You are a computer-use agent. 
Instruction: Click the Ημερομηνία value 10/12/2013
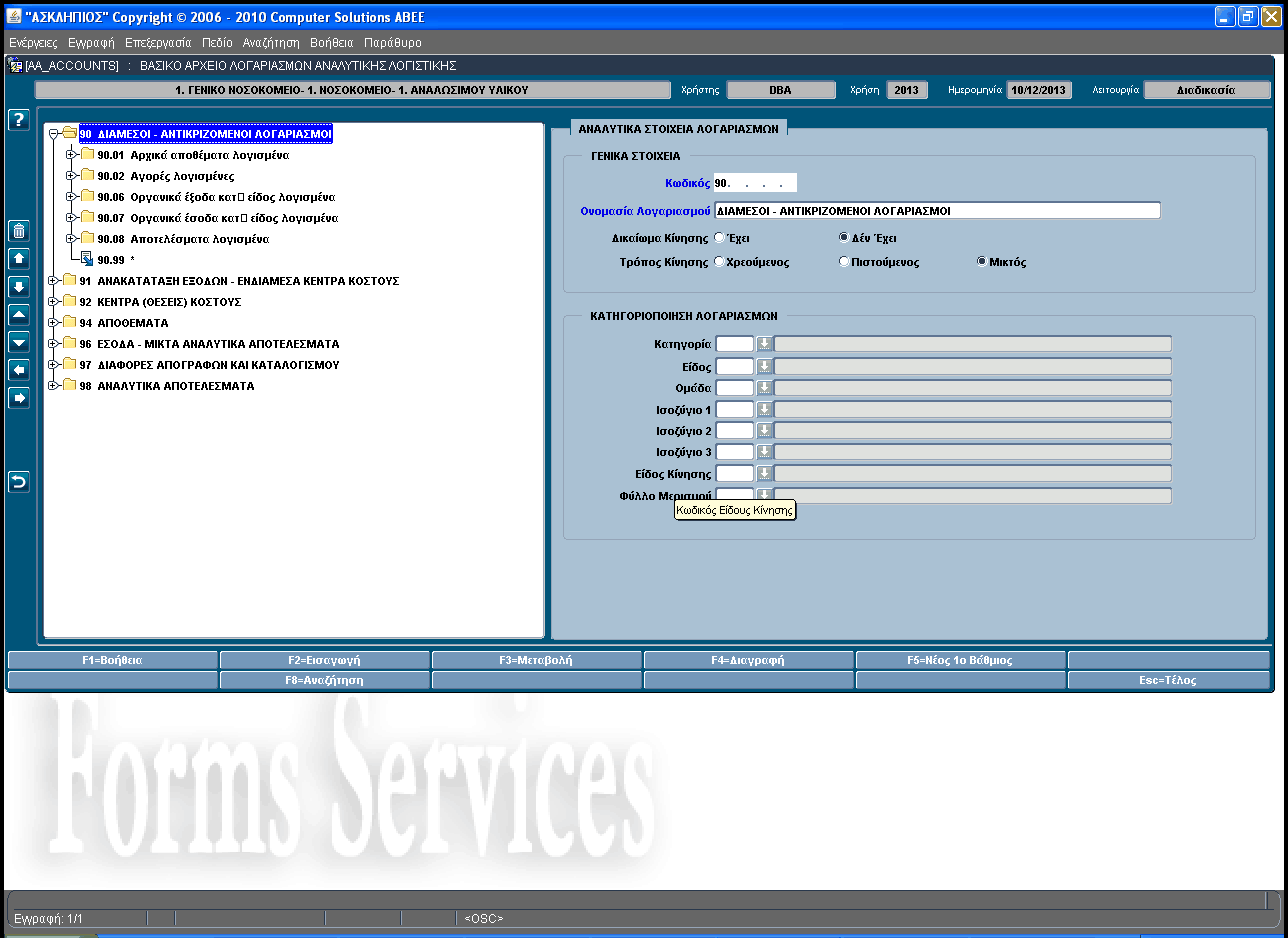(x=1039, y=90)
